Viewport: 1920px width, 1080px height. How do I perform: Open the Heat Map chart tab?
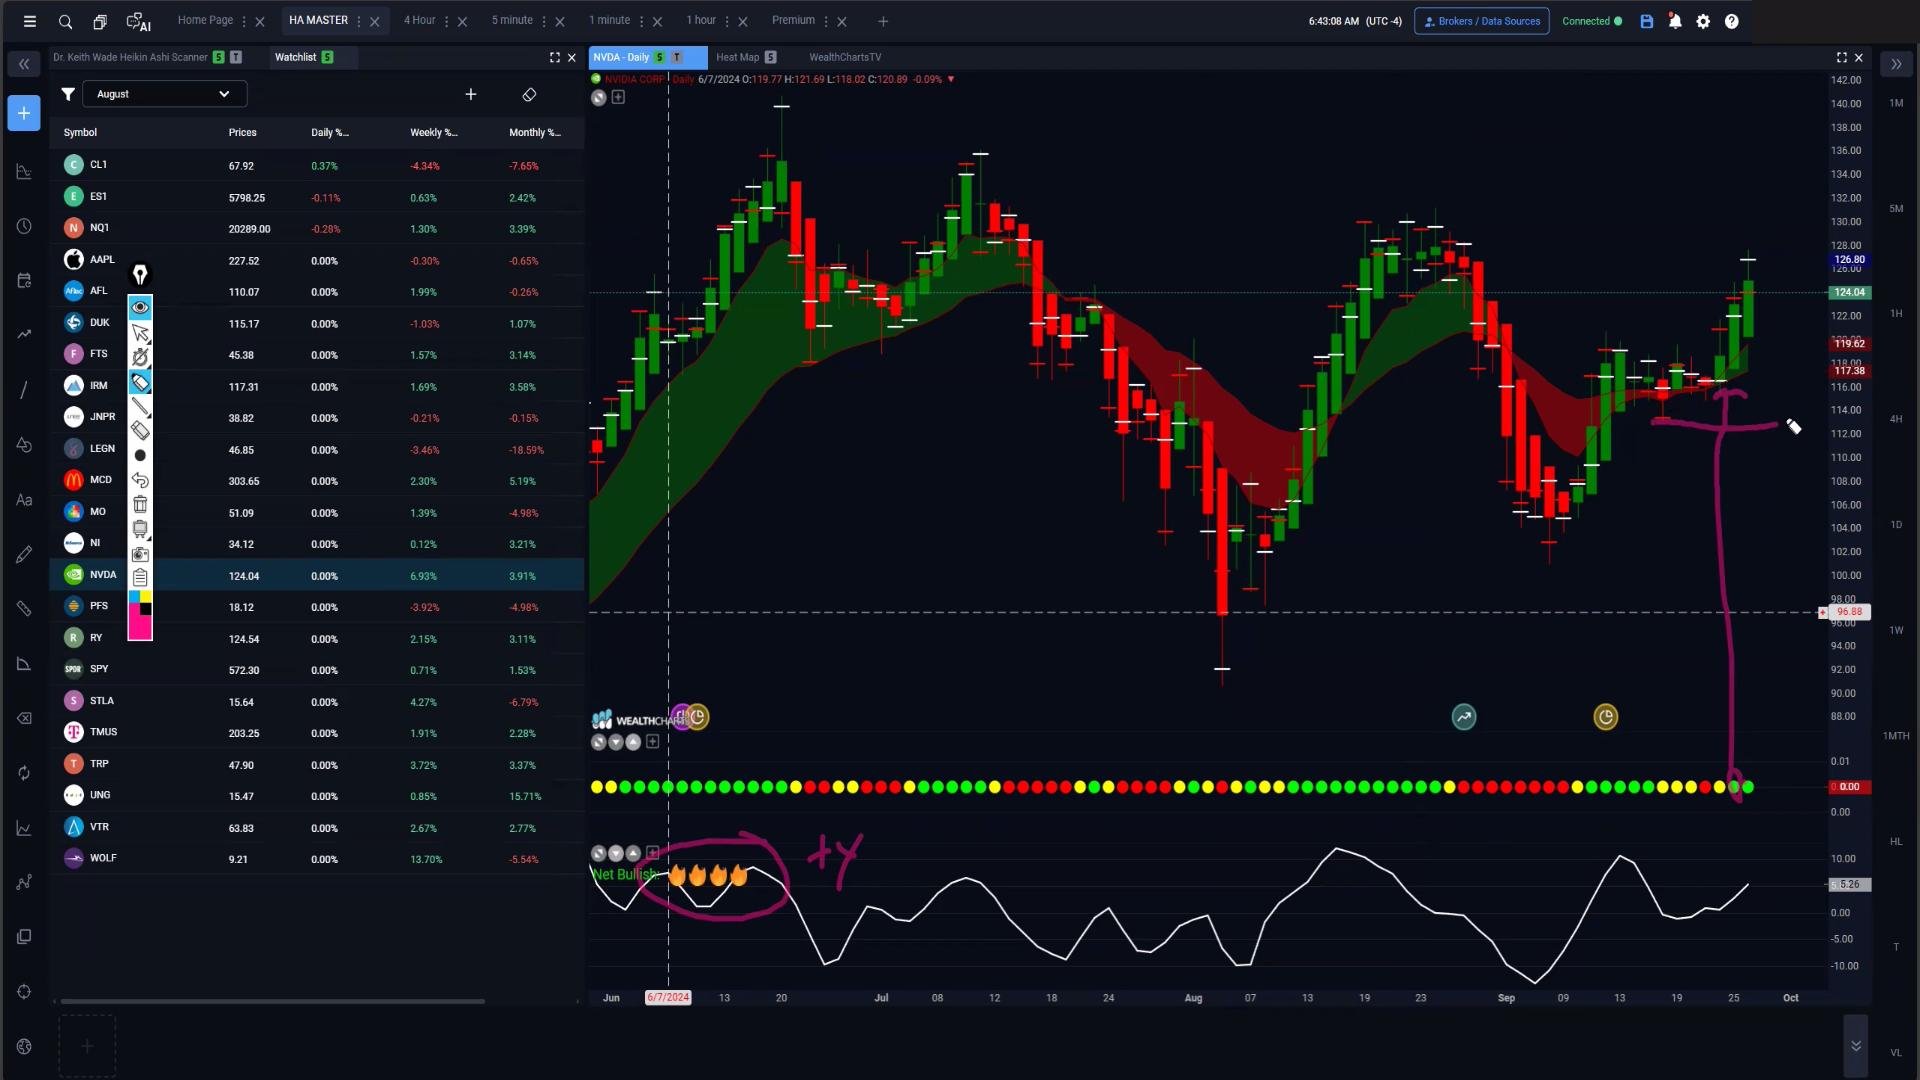[737, 57]
